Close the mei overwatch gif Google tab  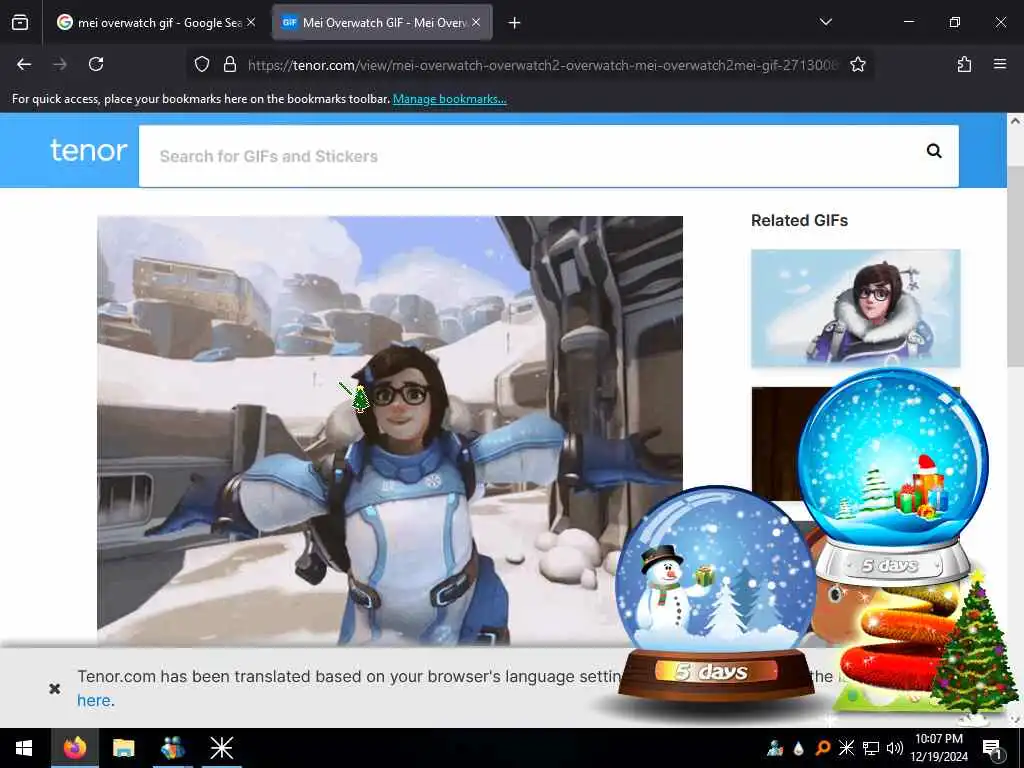pyautogui.click(x=251, y=23)
